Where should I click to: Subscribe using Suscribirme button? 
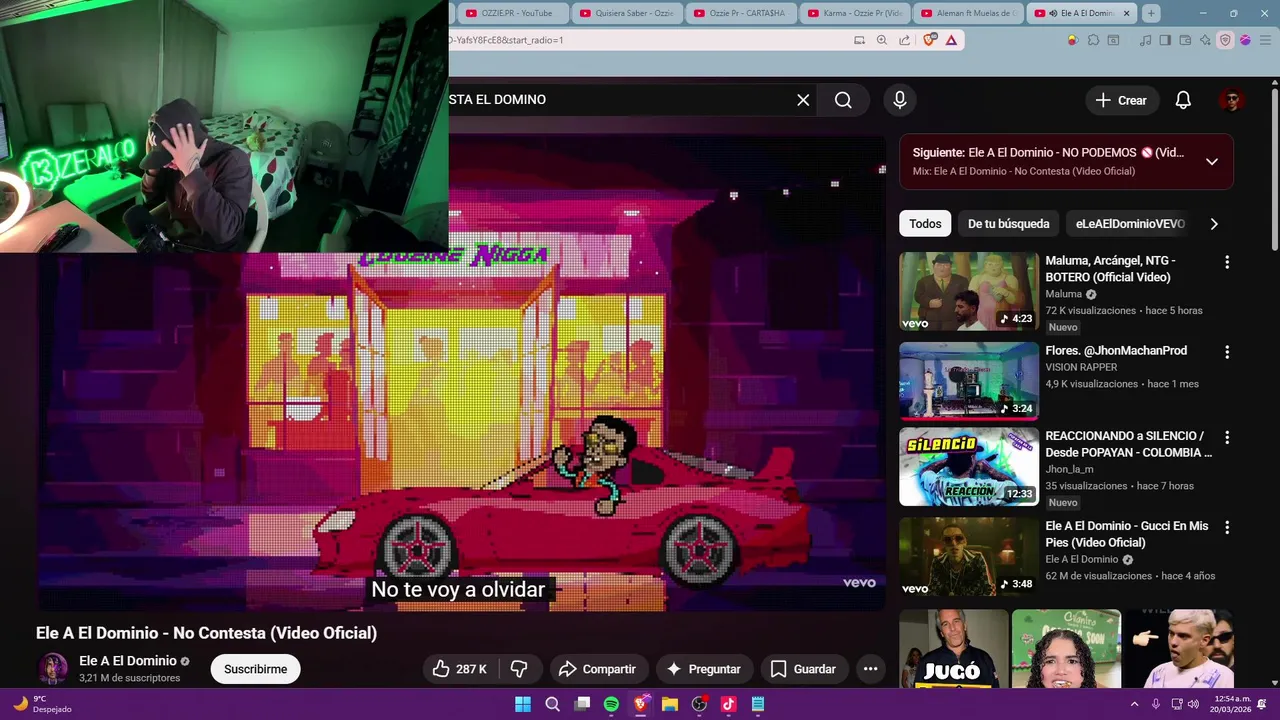(255, 669)
